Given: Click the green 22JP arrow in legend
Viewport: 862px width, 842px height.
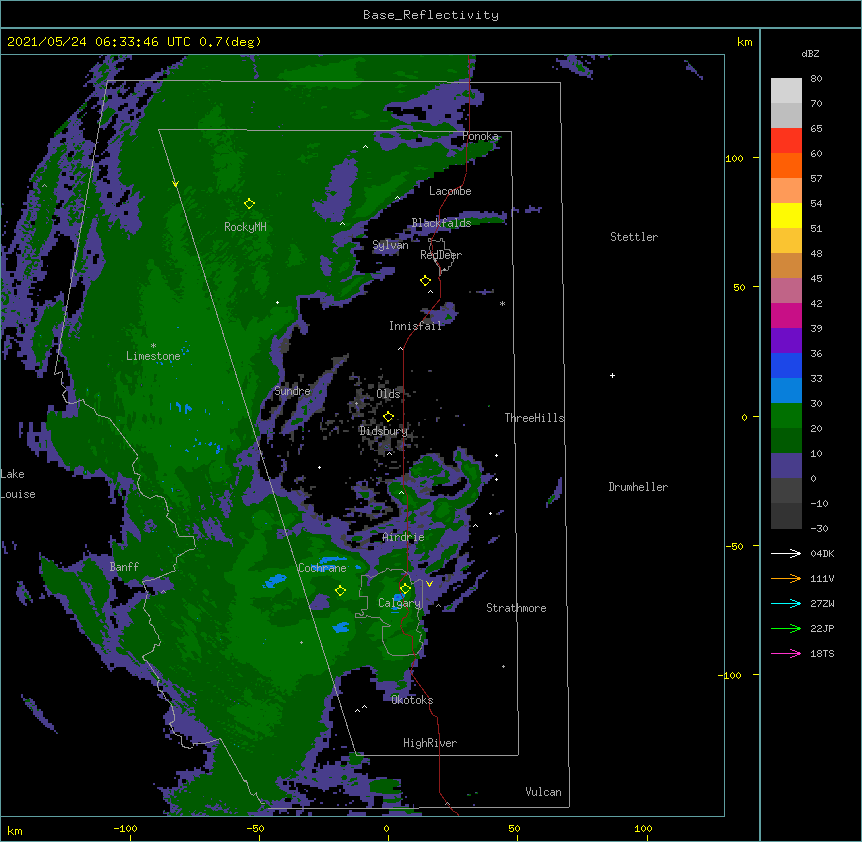Looking at the screenshot, I should coord(786,628).
